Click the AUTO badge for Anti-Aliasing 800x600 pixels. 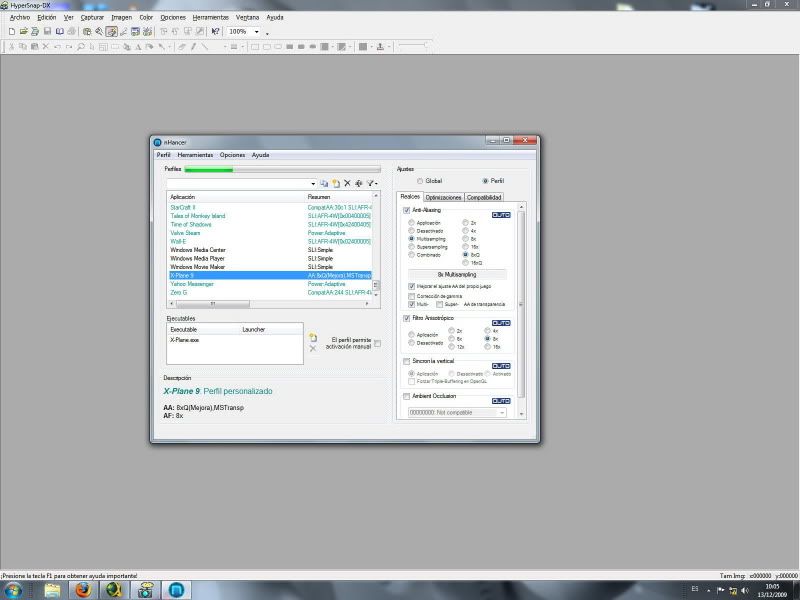click(x=501, y=215)
